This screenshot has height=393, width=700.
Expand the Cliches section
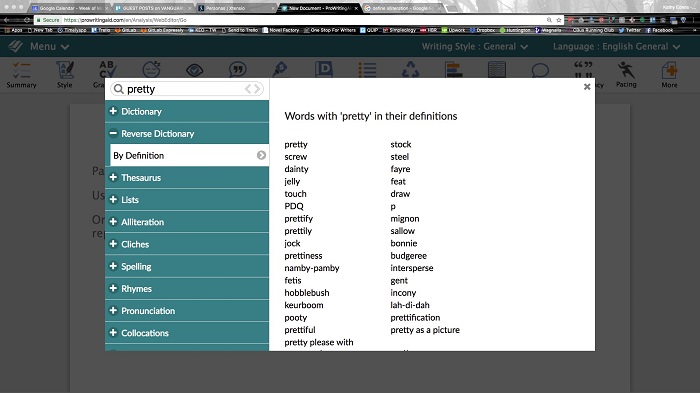(187, 244)
